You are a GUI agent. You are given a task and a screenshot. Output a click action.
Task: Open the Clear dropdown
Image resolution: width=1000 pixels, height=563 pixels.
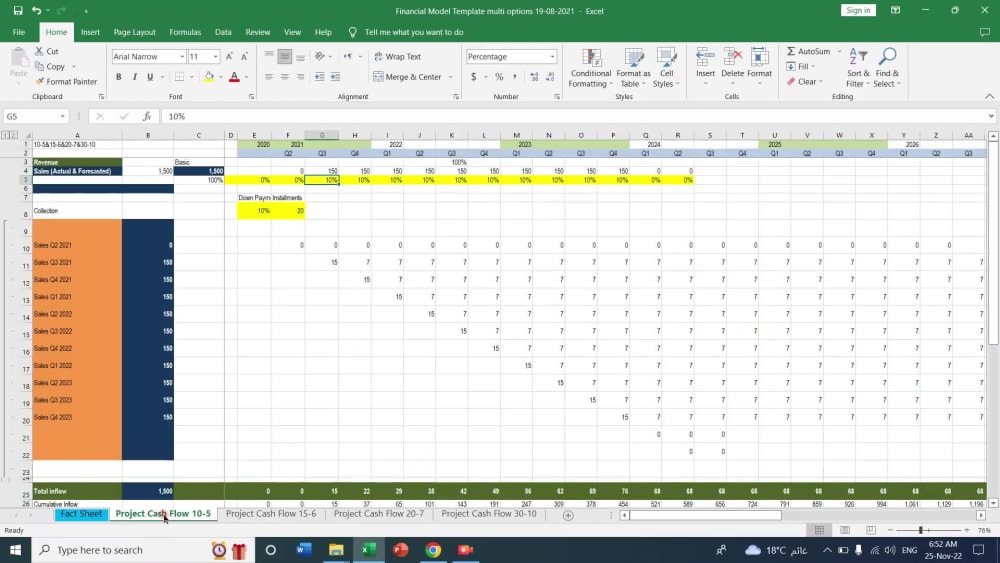804,82
